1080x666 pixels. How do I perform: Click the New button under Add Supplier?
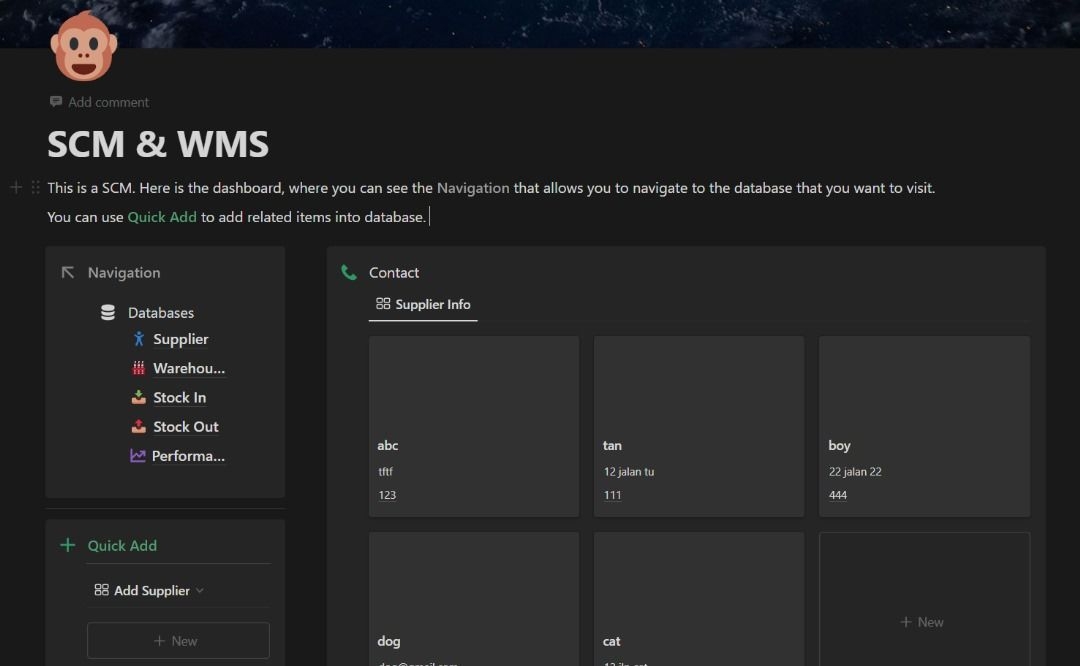178,641
